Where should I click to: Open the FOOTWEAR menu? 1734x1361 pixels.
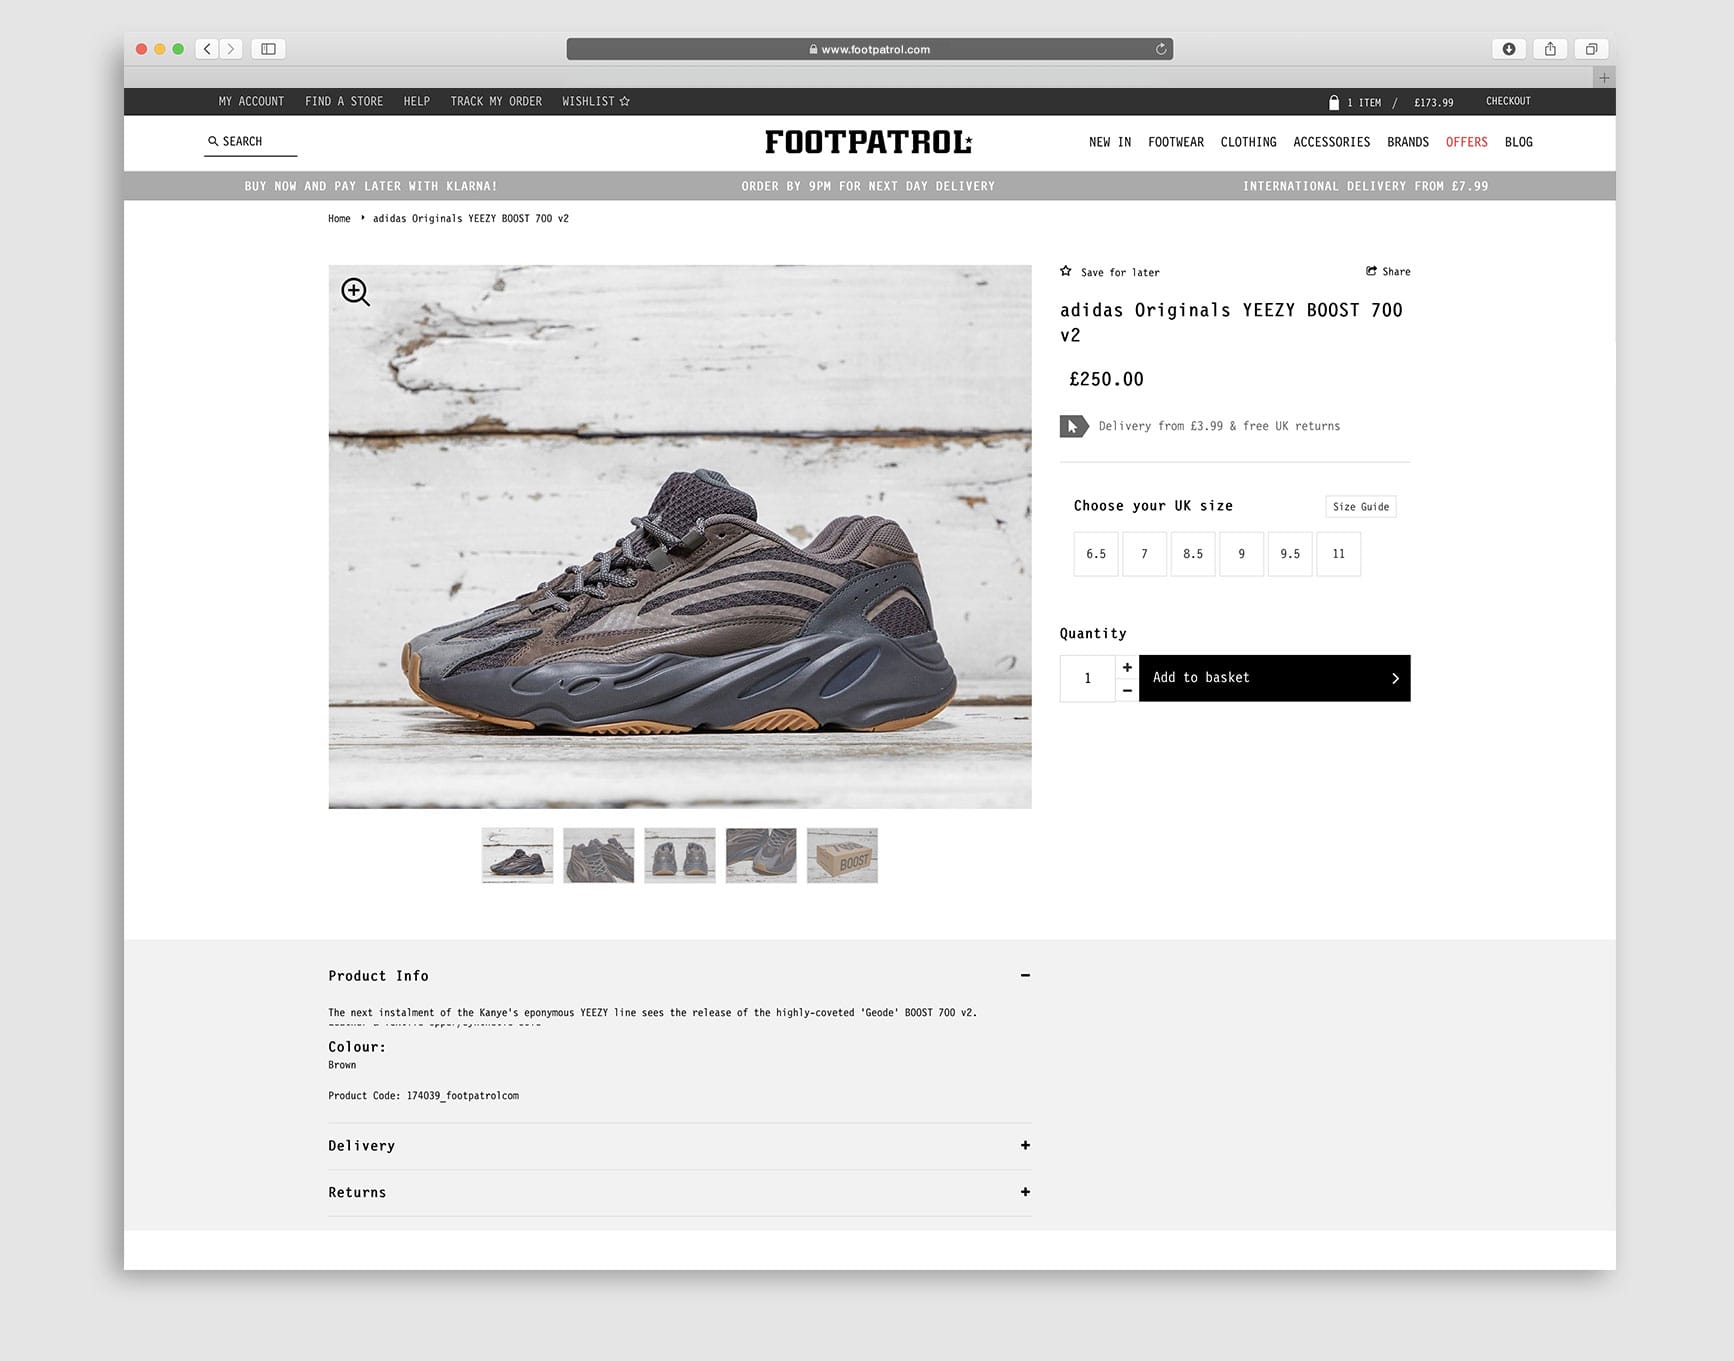pyautogui.click(x=1176, y=142)
